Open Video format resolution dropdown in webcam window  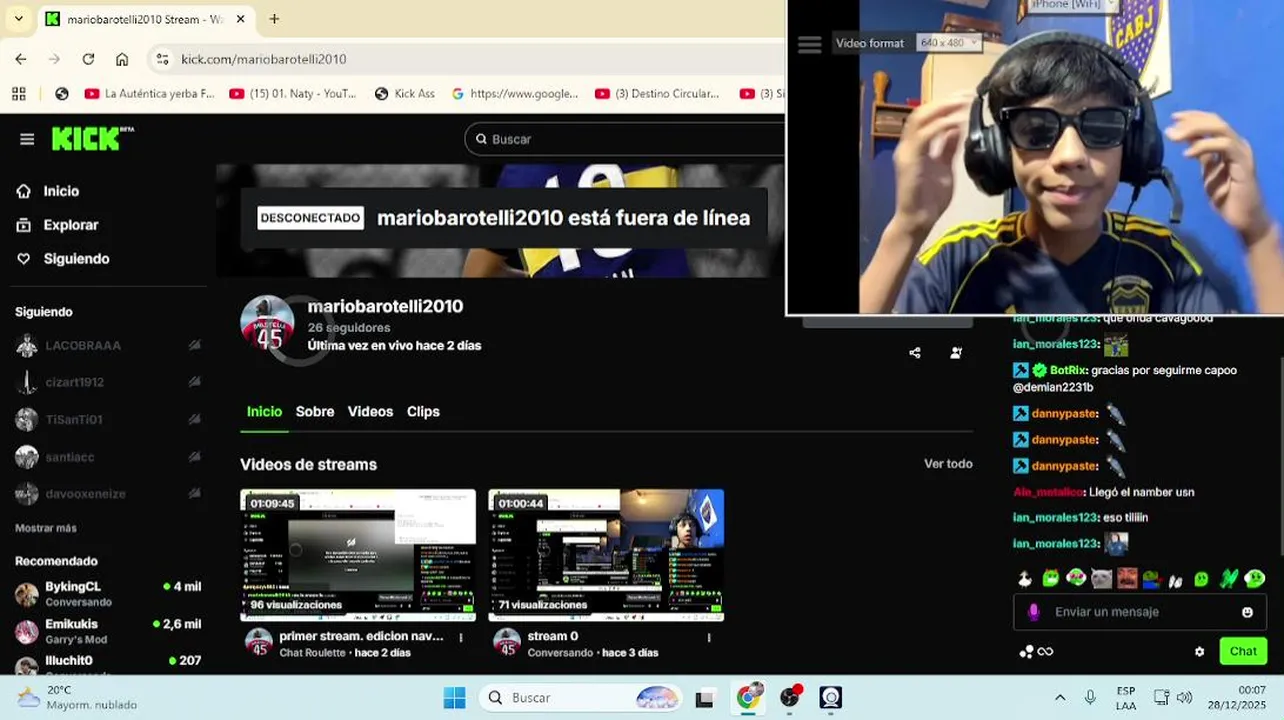coord(948,43)
